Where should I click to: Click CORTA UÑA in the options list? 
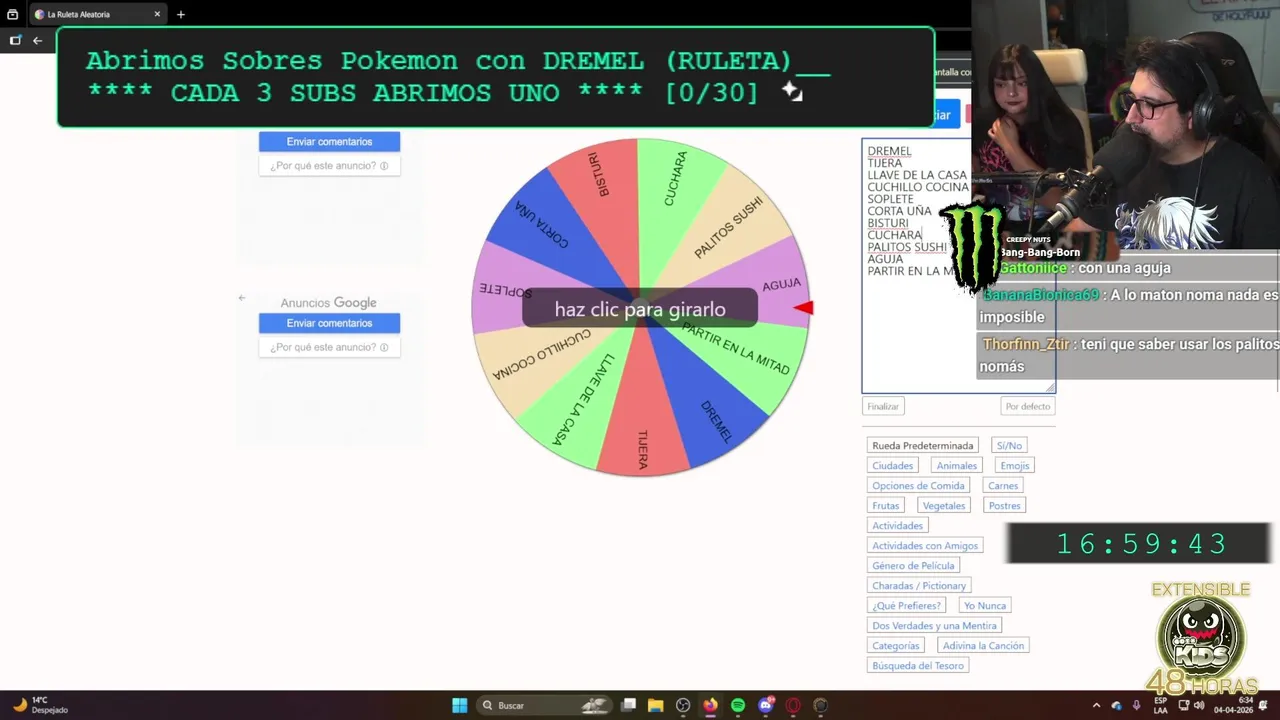(x=899, y=211)
